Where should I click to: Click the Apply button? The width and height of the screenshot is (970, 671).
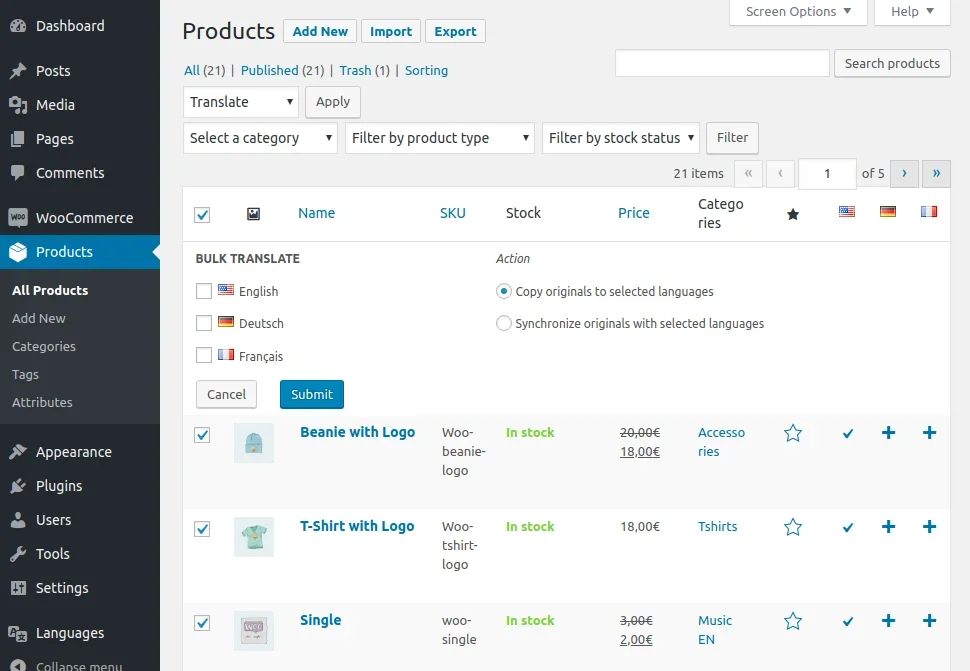332,101
